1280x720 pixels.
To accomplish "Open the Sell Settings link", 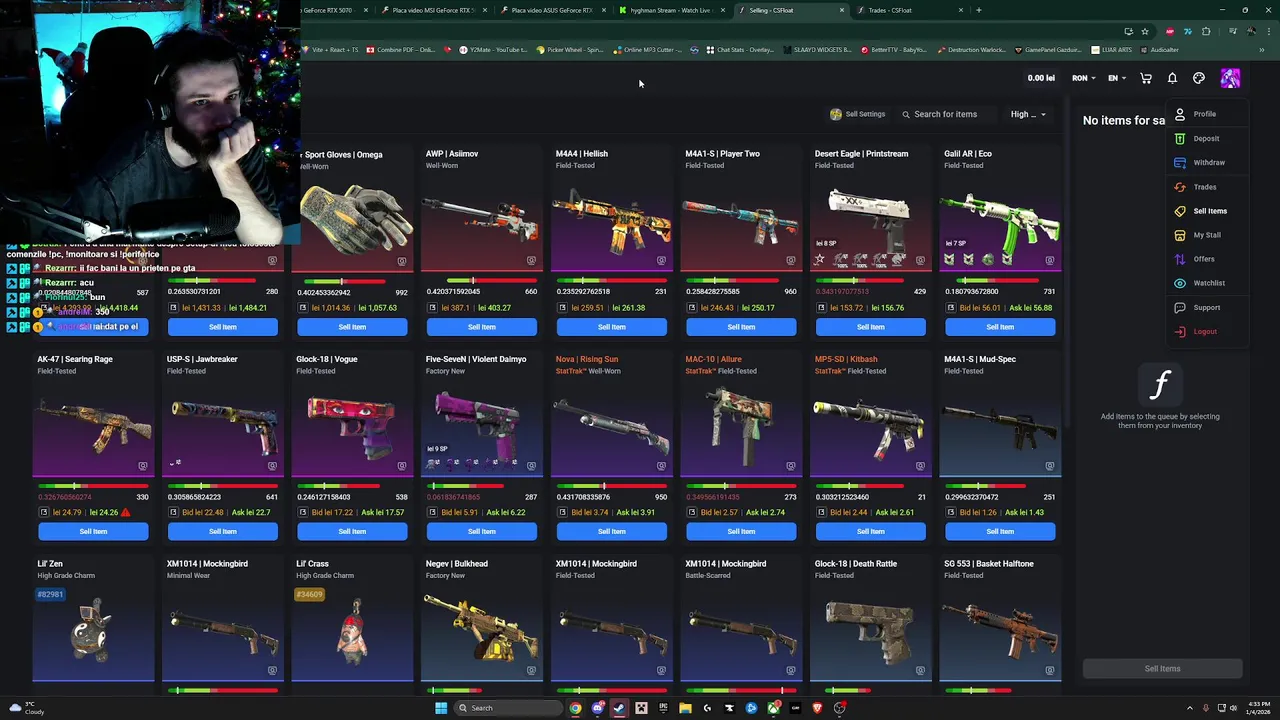I will (x=857, y=114).
